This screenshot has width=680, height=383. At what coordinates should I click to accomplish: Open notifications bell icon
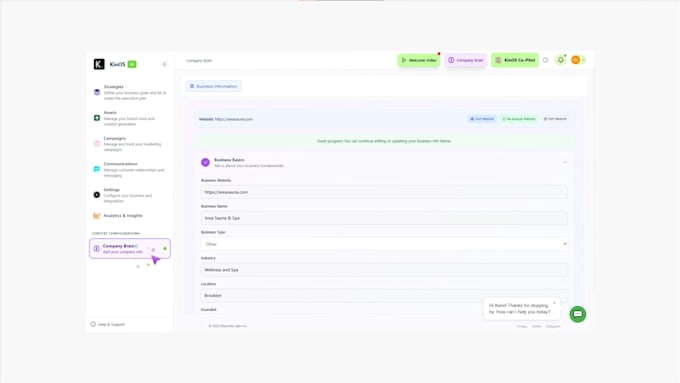tap(561, 60)
